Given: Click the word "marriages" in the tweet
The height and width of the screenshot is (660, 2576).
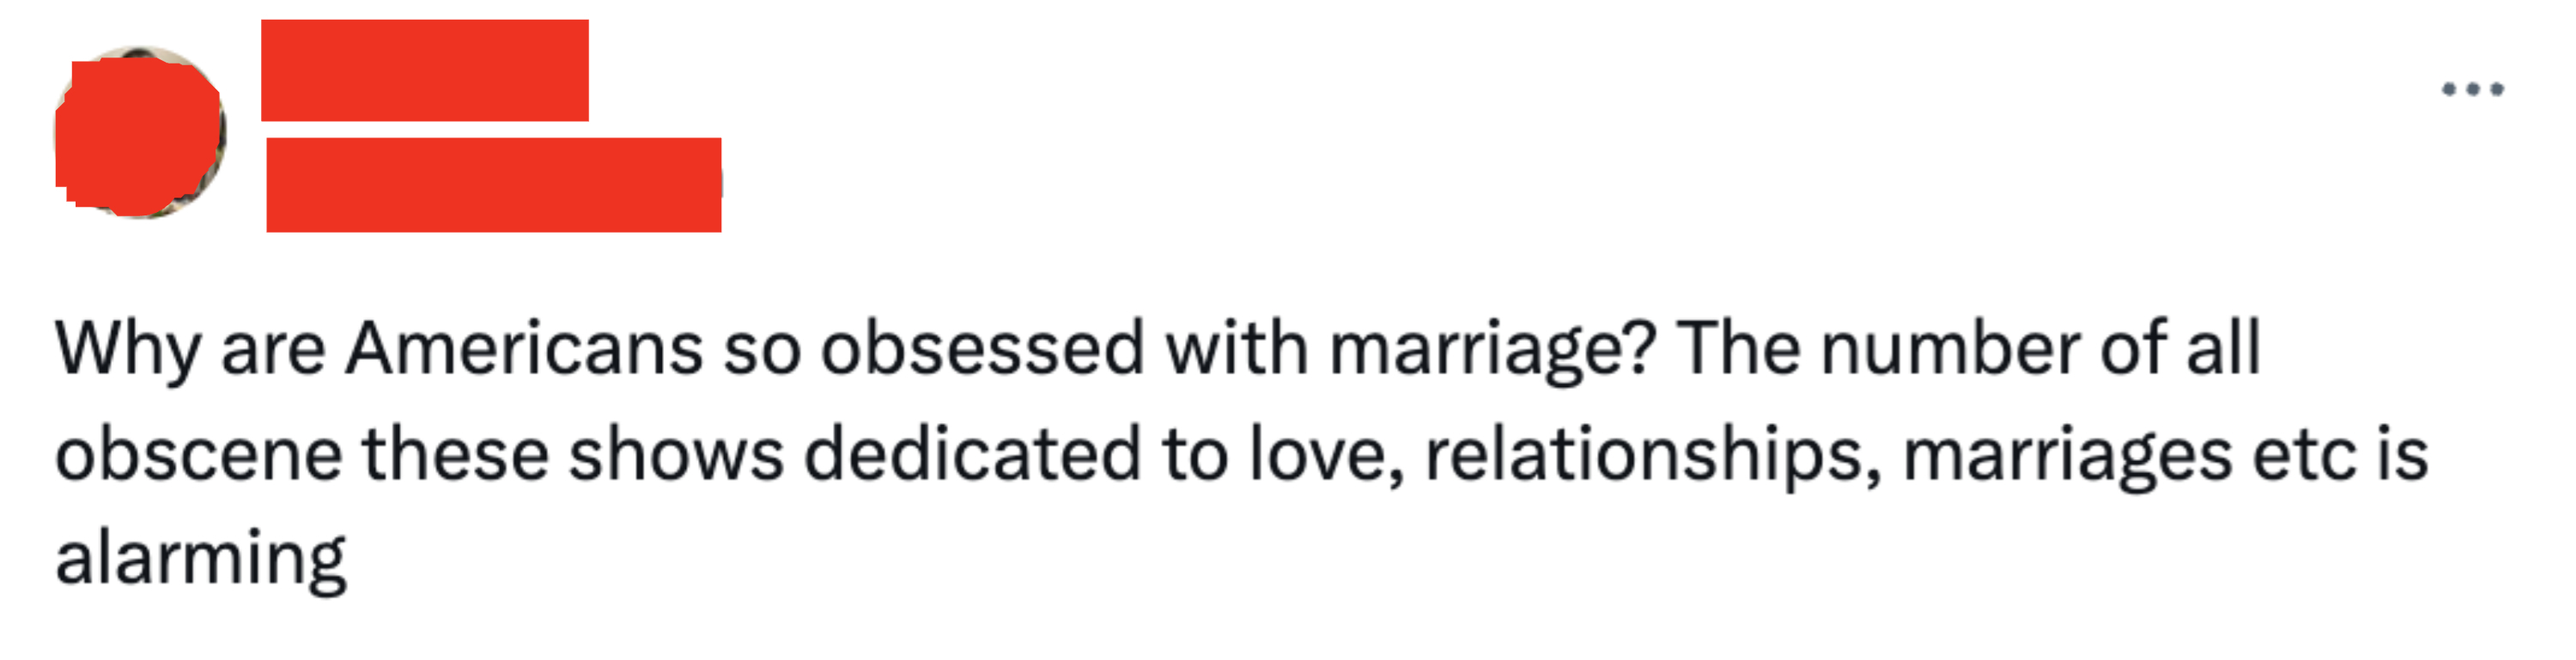Looking at the screenshot, I should [2066, 457].
